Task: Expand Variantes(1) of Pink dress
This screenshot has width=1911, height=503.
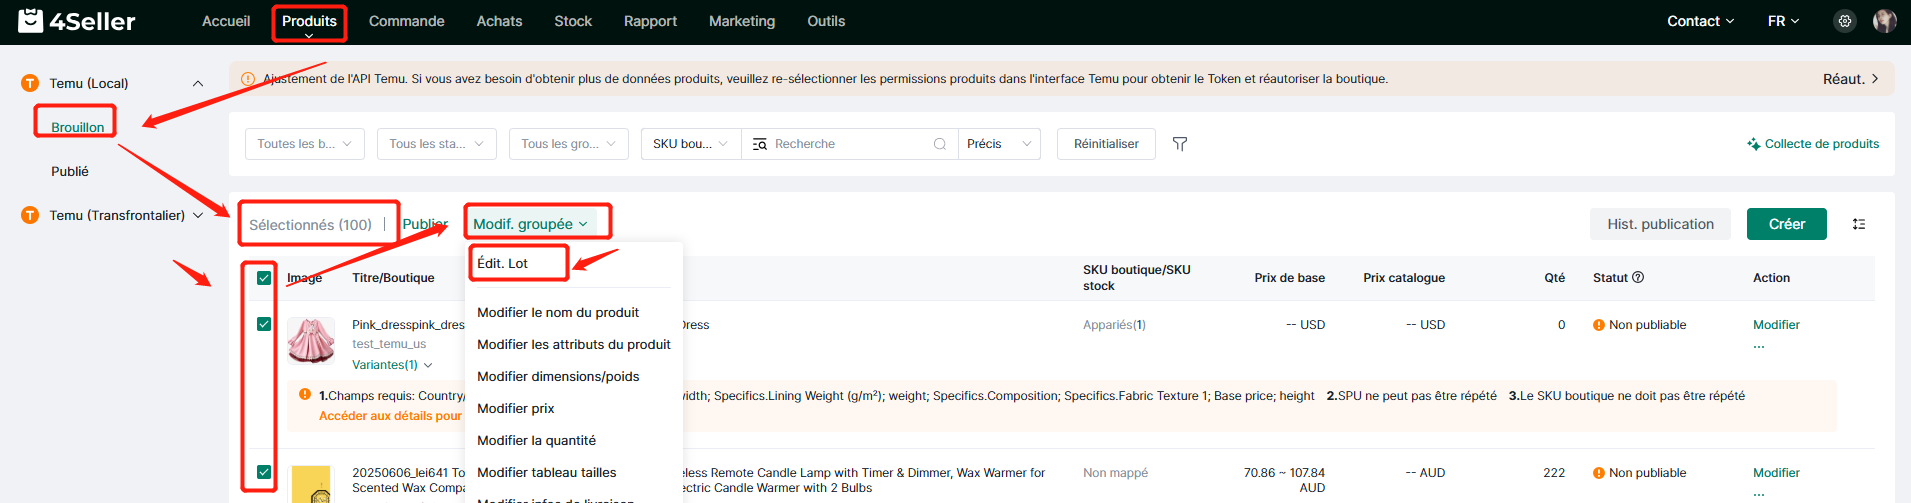Action: (x=392, y=365)
